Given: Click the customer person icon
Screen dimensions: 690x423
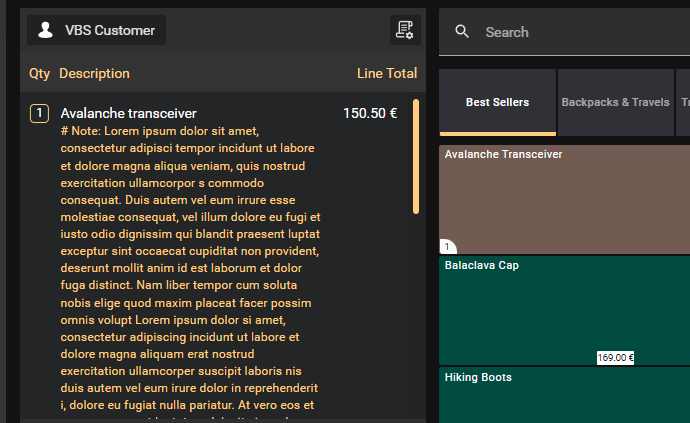Looking at the screenshot, I should [x=45, y=30].
